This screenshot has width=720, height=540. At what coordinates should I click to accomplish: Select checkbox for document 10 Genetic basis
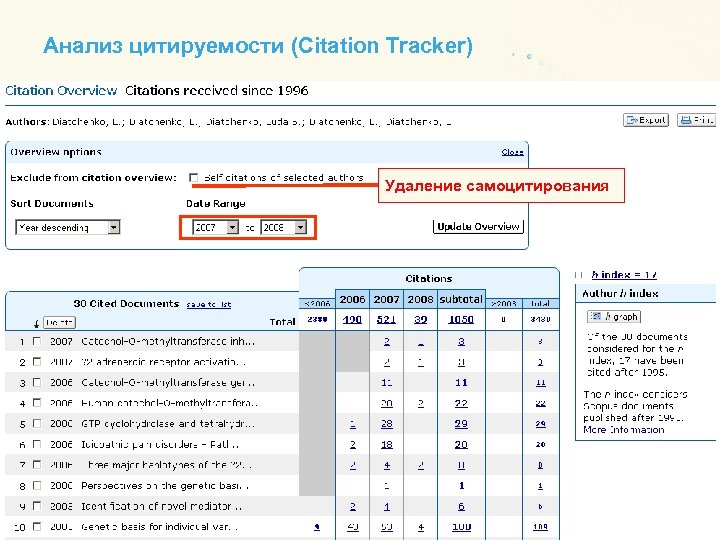(x=37, y=527)
